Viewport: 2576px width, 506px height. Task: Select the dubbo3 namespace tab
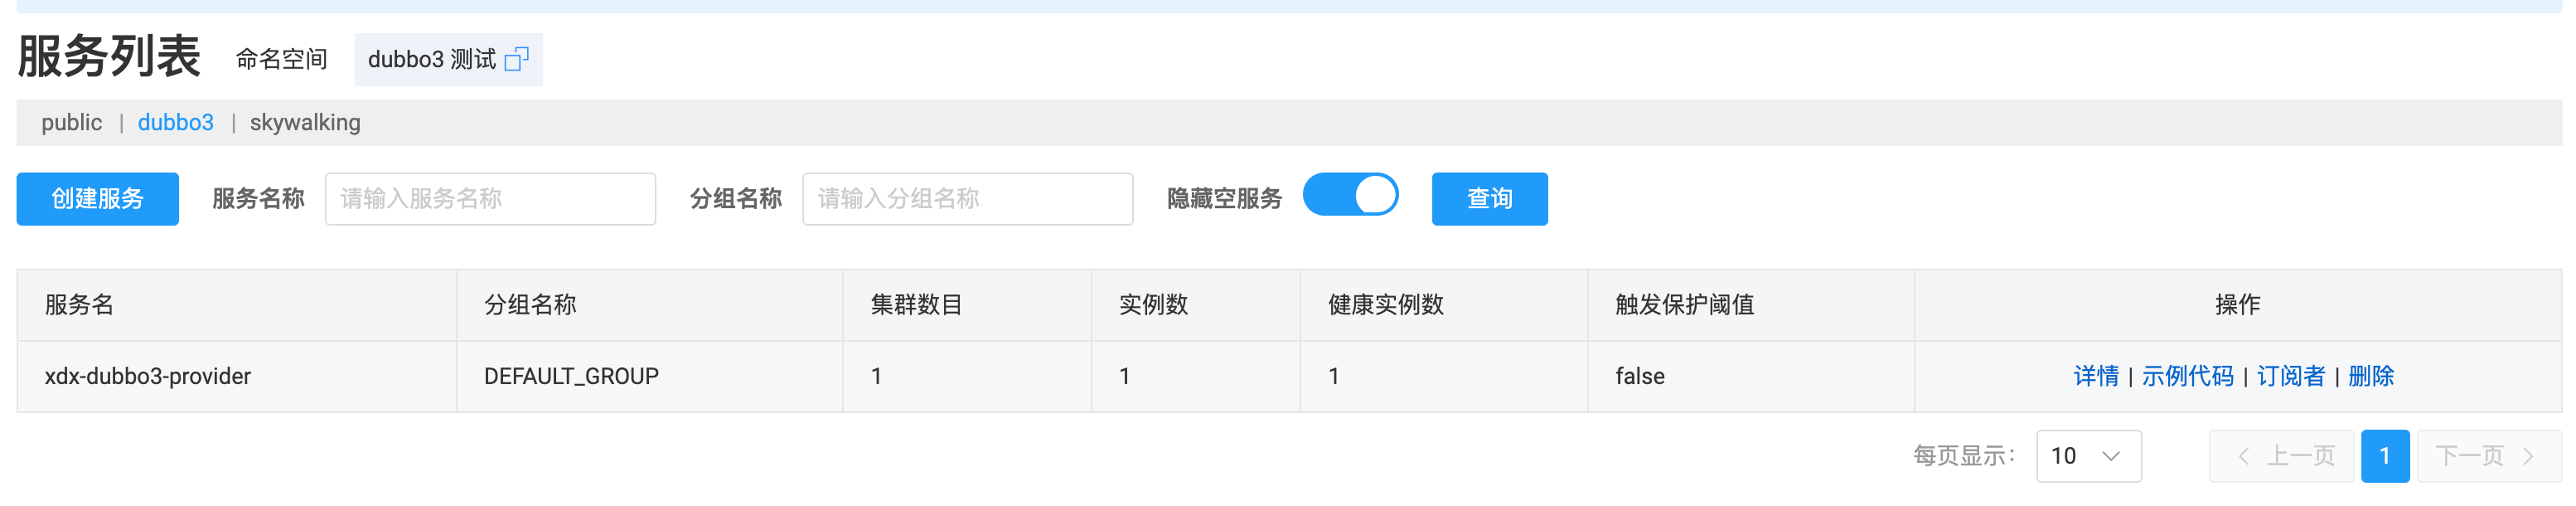[x=176, y=122]
